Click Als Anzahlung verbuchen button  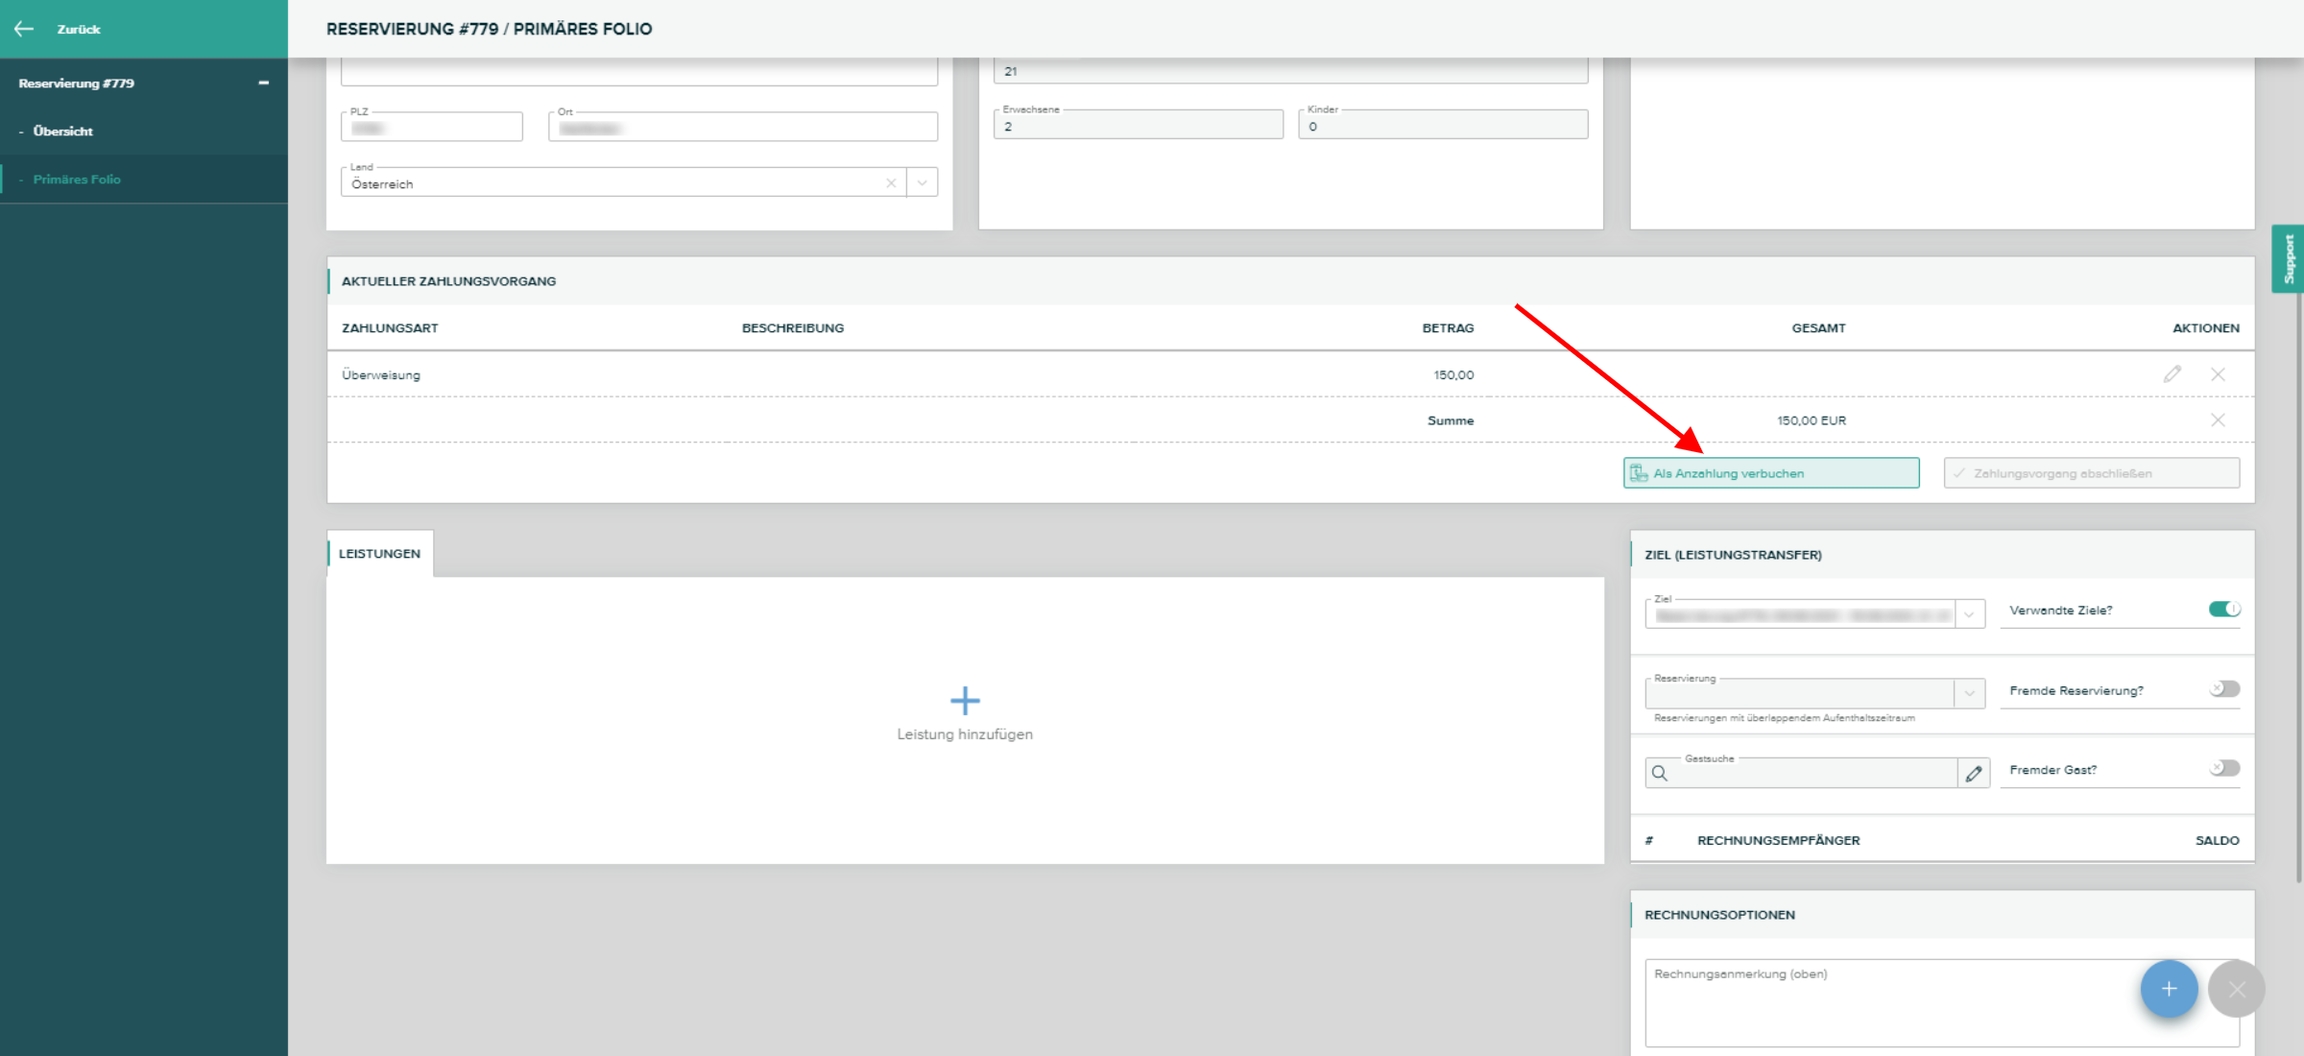(x=1770, y=473)
